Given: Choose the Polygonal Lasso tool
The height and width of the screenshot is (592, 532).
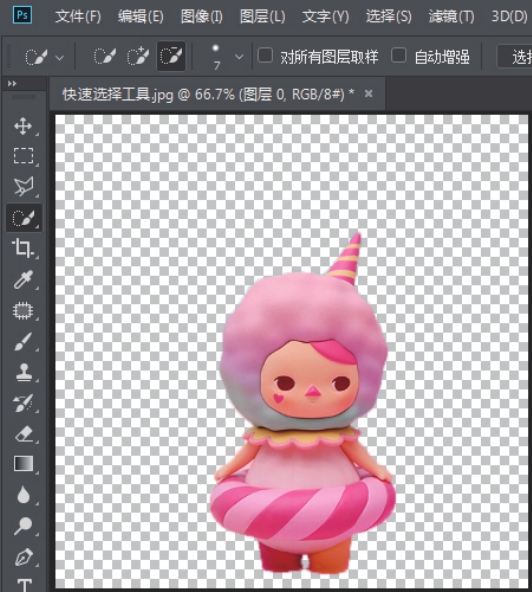Looking at the screenshot, I should point(23,186).
